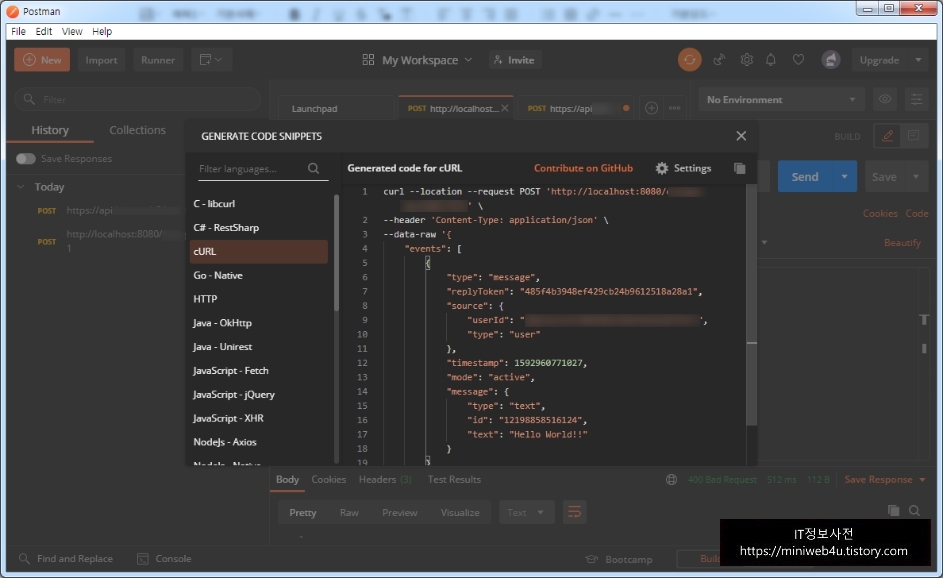Select Go - Native language
The image size is (943, 578).
[259, 275]
